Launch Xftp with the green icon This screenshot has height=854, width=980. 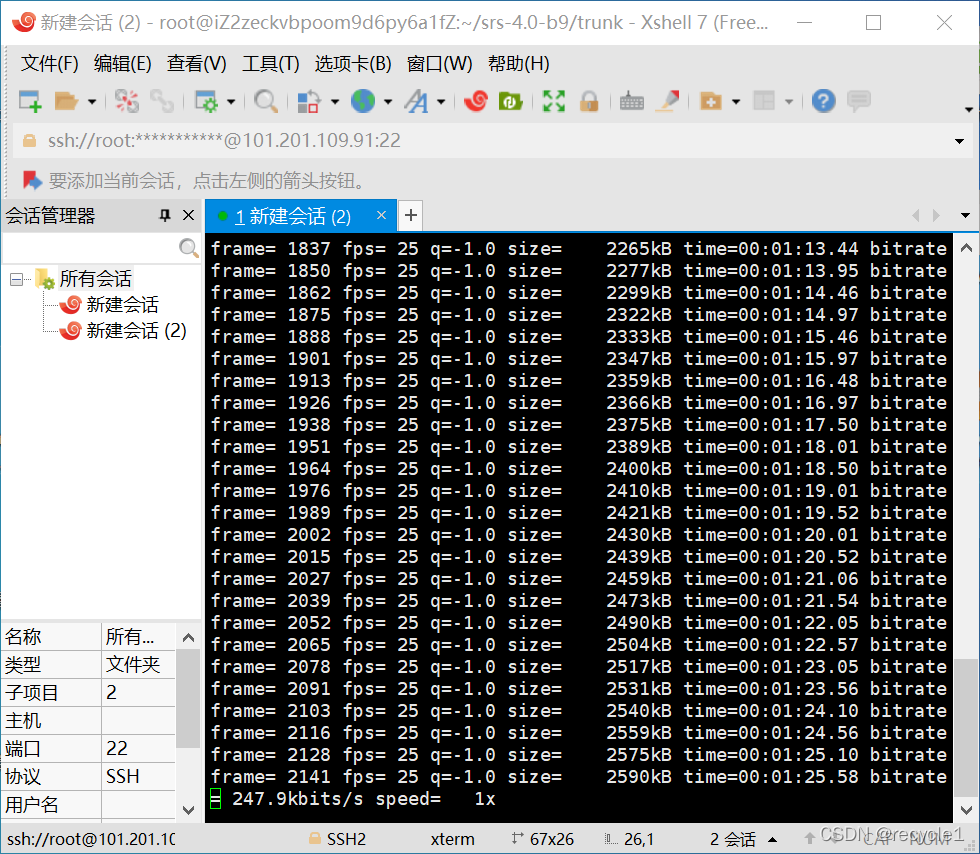(x=510, y=101)
